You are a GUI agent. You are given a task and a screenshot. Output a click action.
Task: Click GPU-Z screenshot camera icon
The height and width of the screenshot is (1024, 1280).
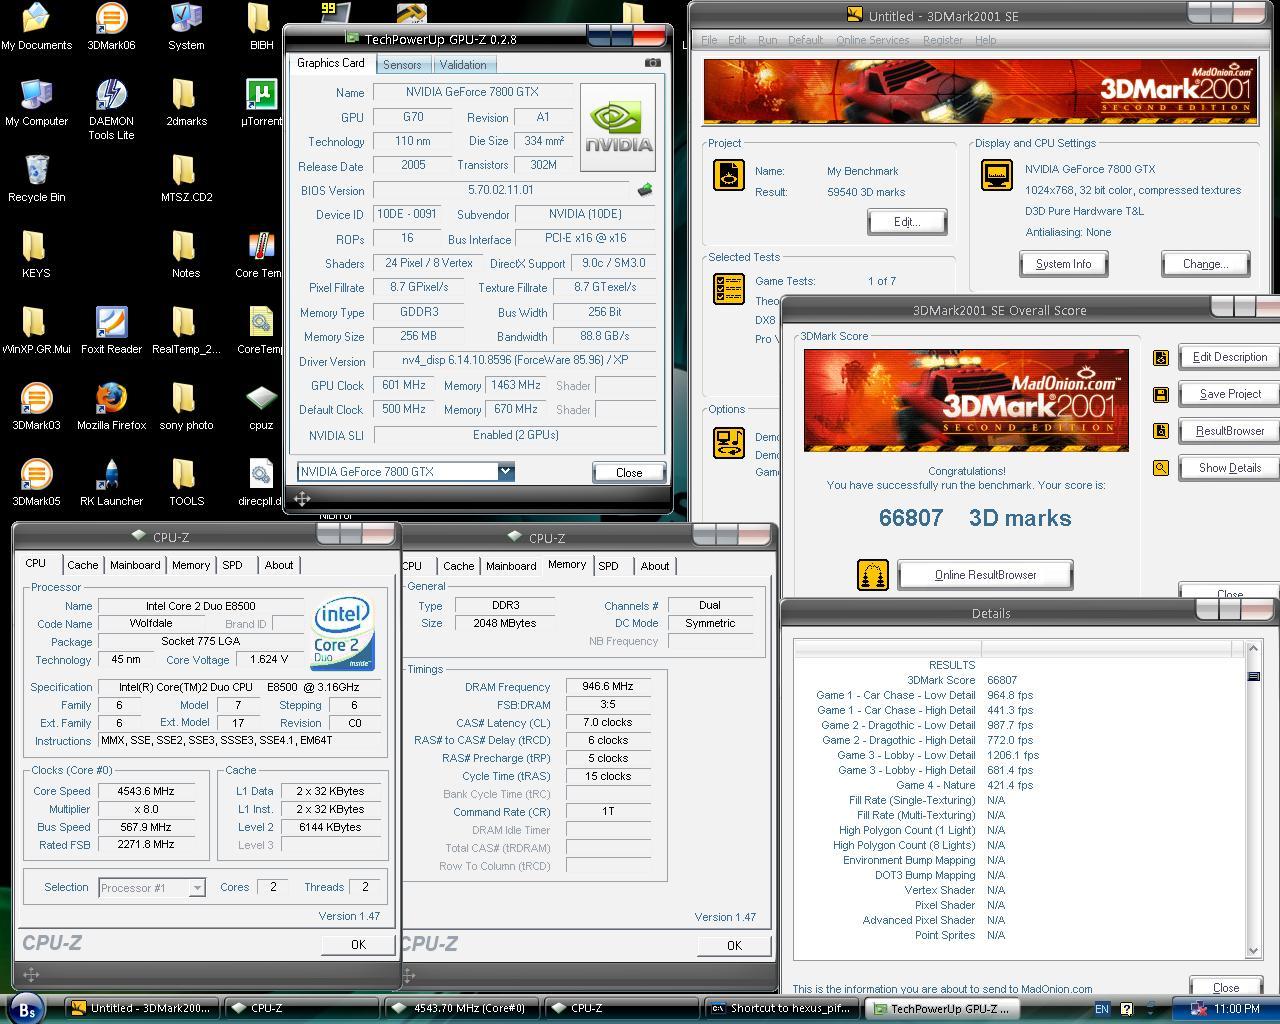point(653,63)
